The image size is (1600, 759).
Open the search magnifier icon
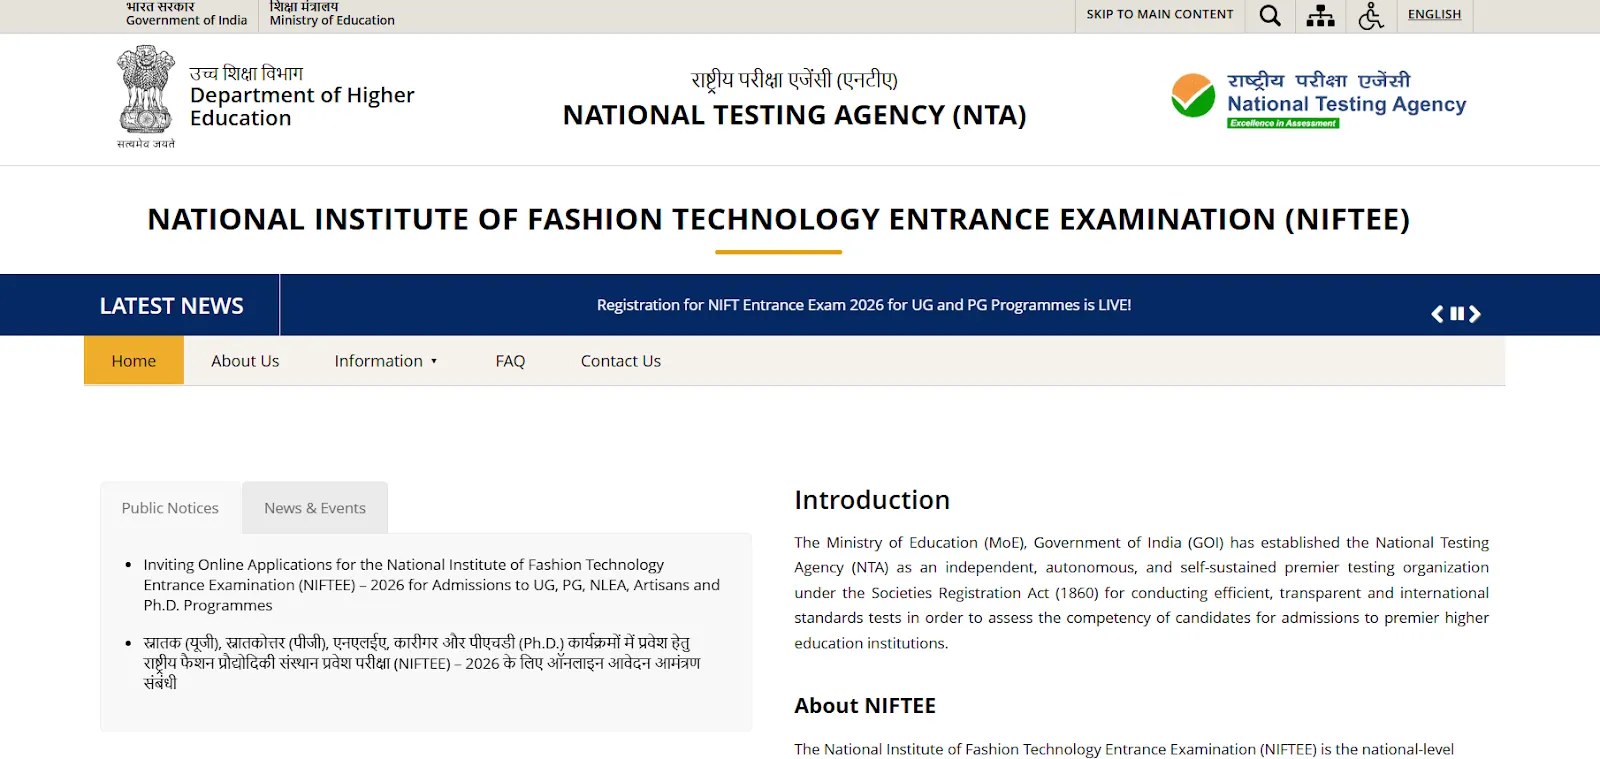pyautogui.click(x=1270, y=16)
